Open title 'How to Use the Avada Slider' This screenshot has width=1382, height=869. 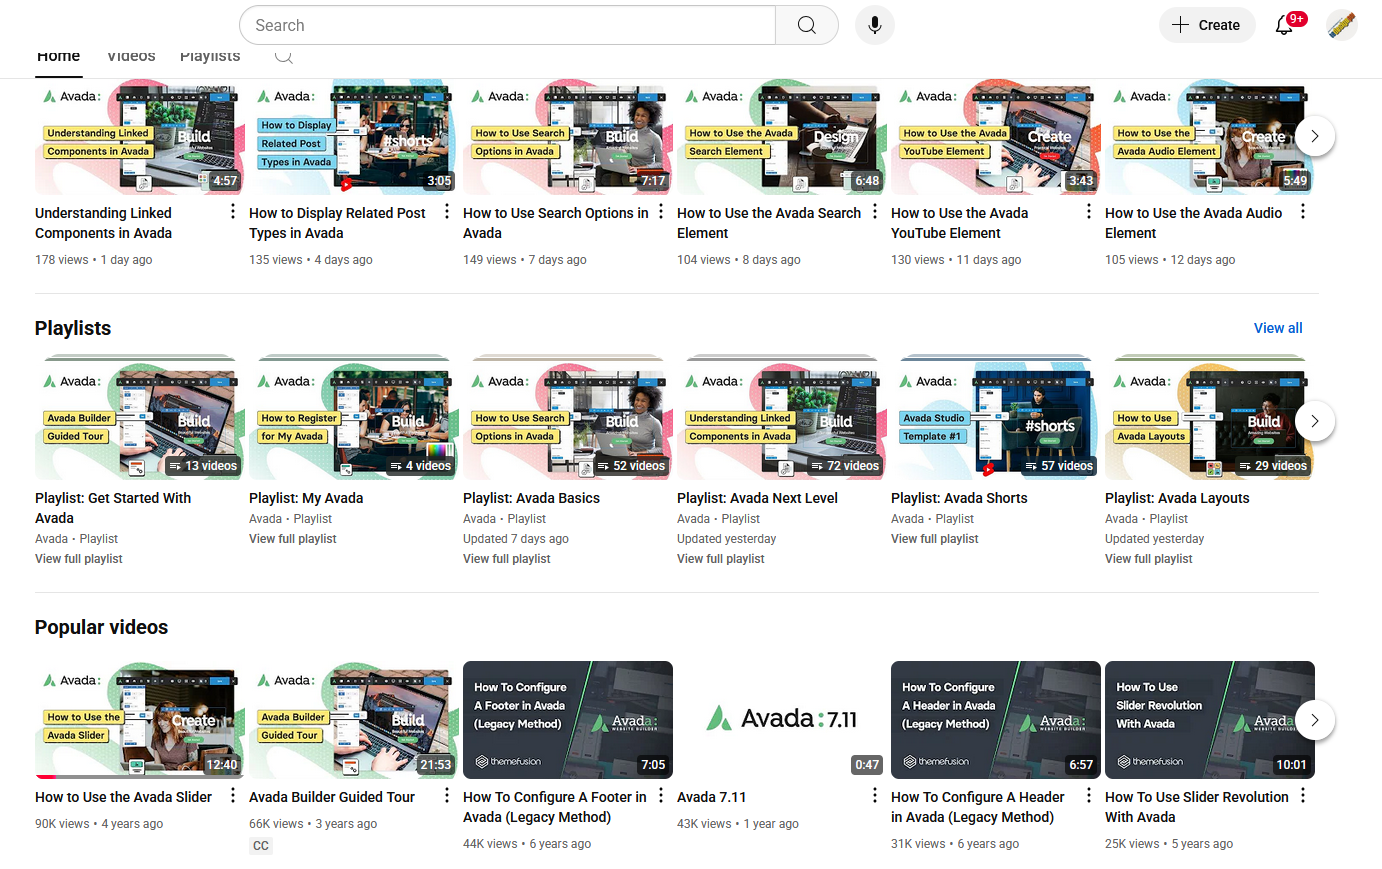tap(123, 797)
